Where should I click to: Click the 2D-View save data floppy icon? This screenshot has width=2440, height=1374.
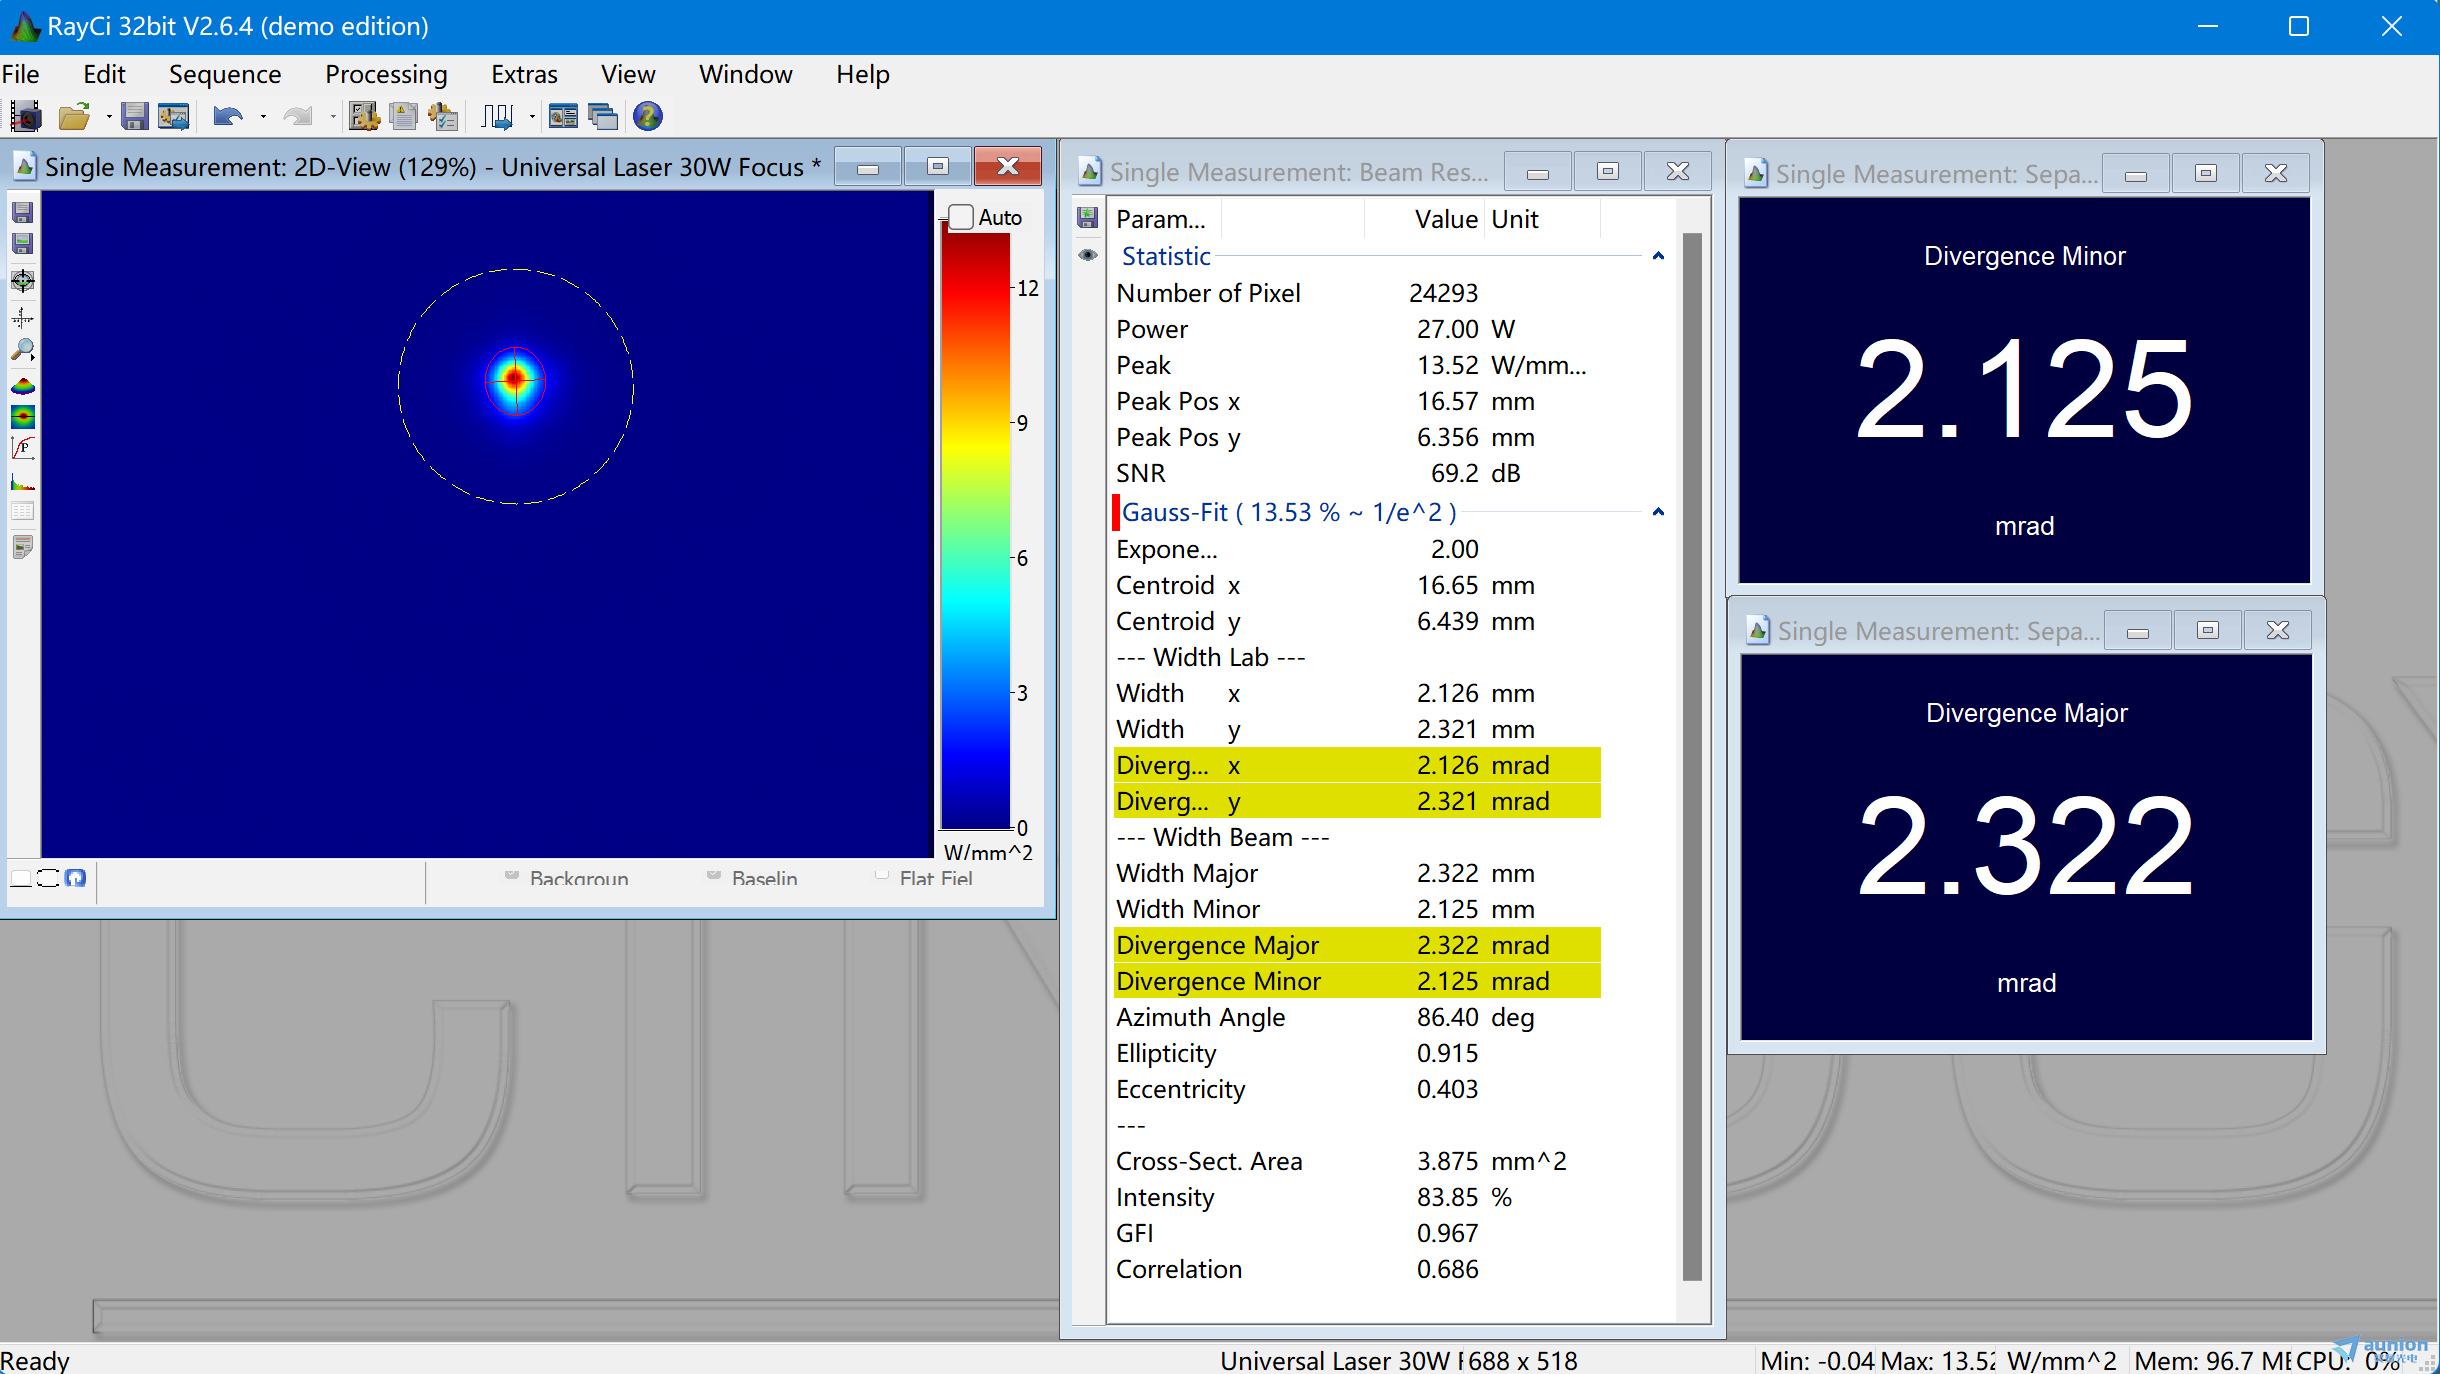pos(22,213)
